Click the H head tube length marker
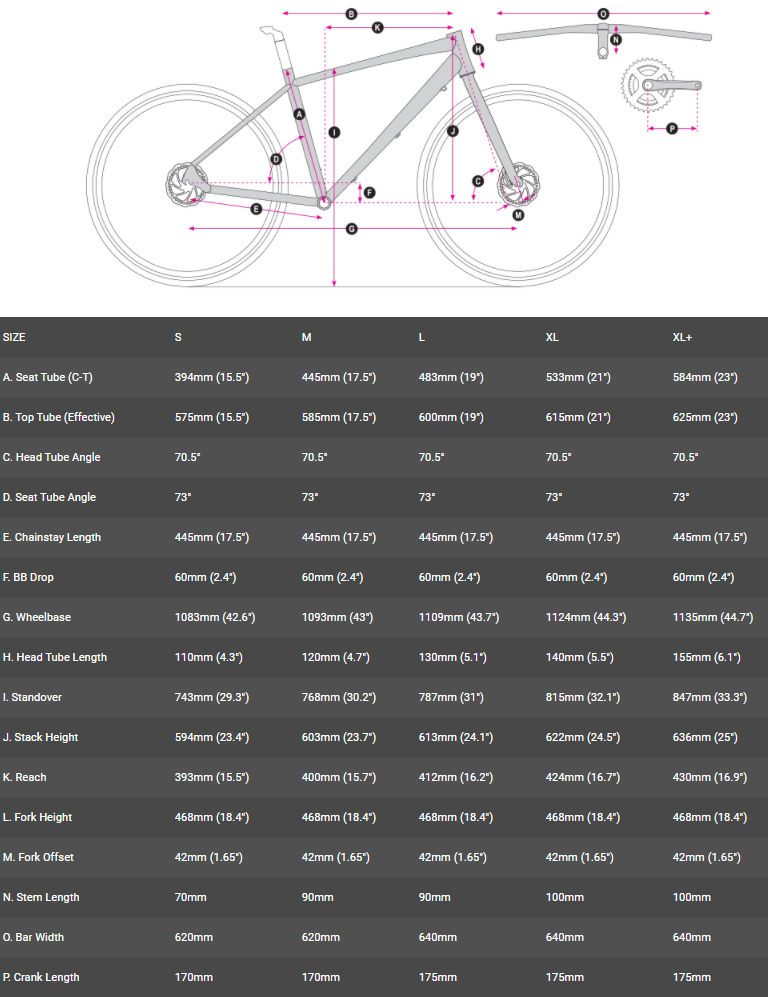This screenshot has width=768, height=997. tap(478, 49)
